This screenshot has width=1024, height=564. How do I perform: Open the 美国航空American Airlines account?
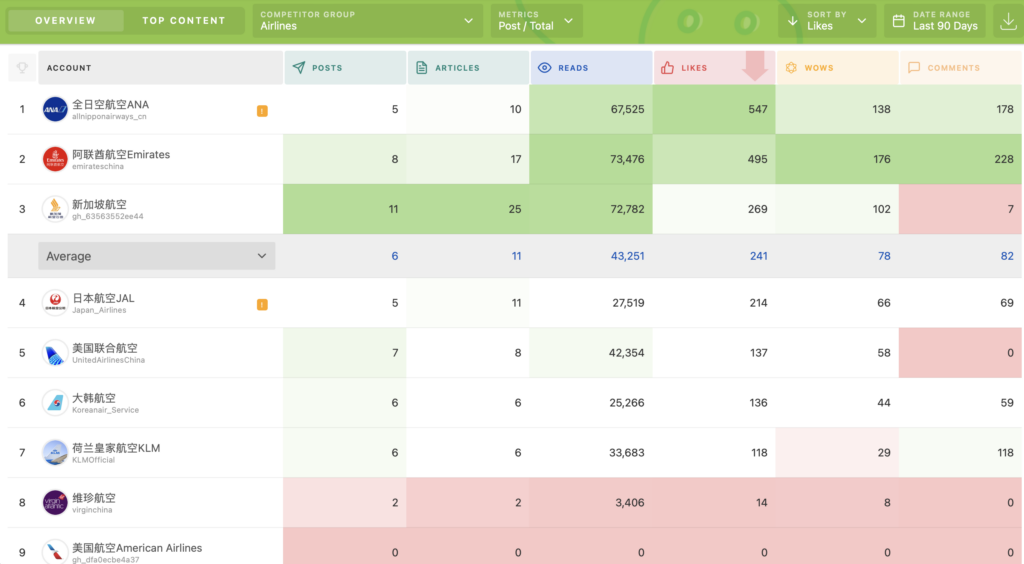click(x=136, y=548)
